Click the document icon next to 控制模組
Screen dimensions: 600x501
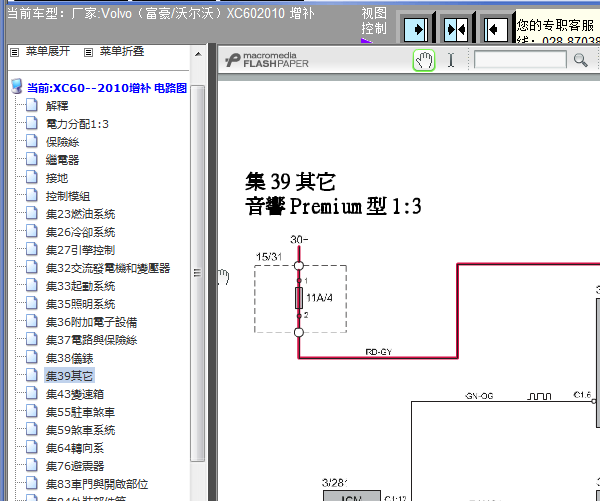point(32,195)
